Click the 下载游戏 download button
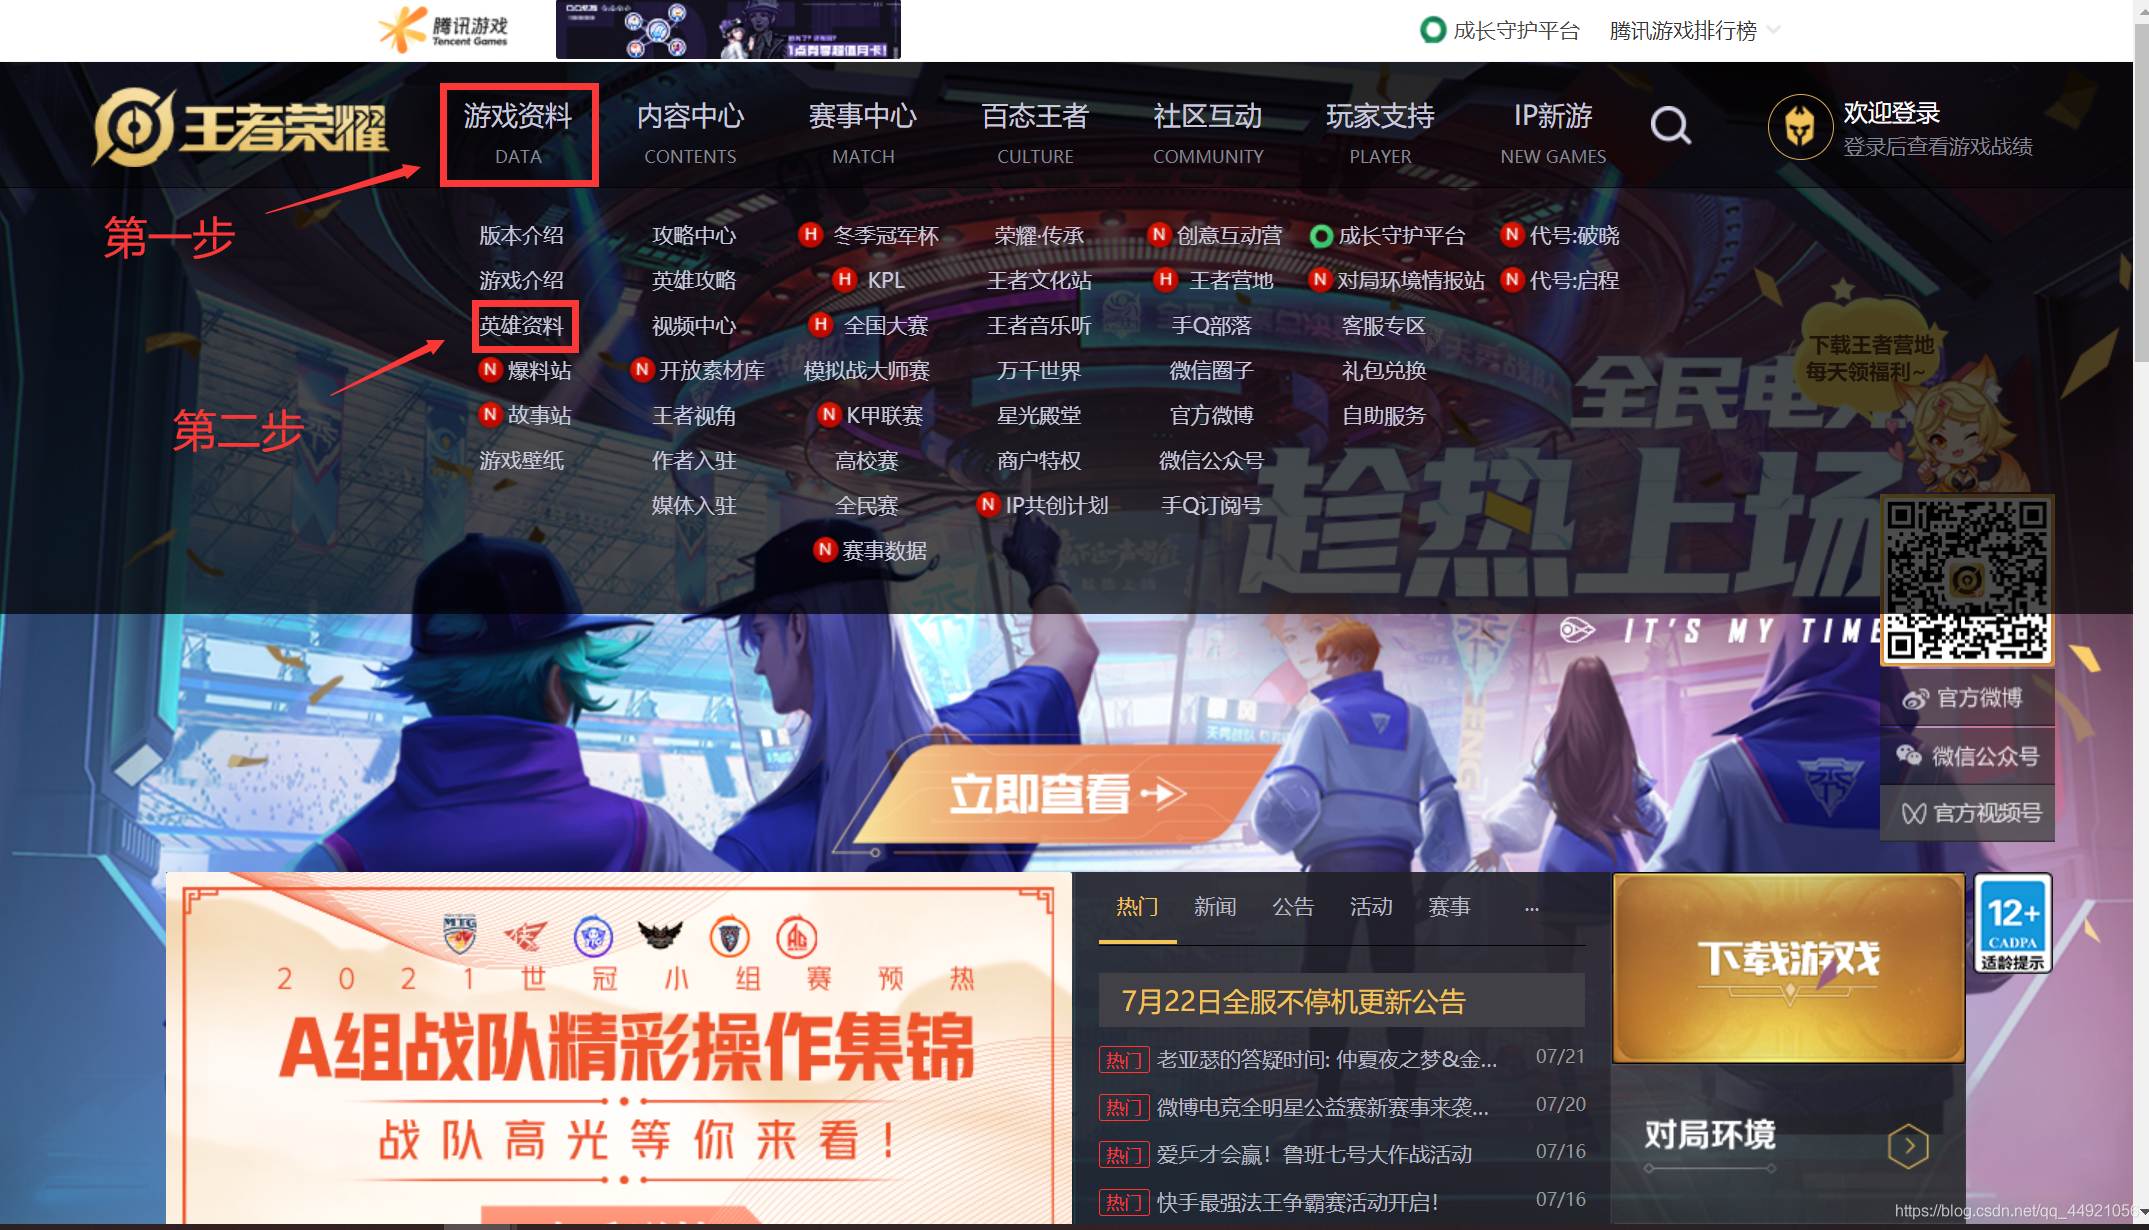2149x1230 pixels. point(1789,968)
